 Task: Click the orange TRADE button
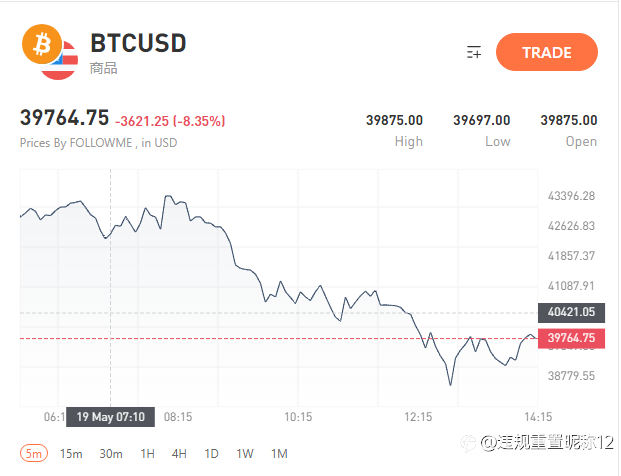[x=547, y=52]
